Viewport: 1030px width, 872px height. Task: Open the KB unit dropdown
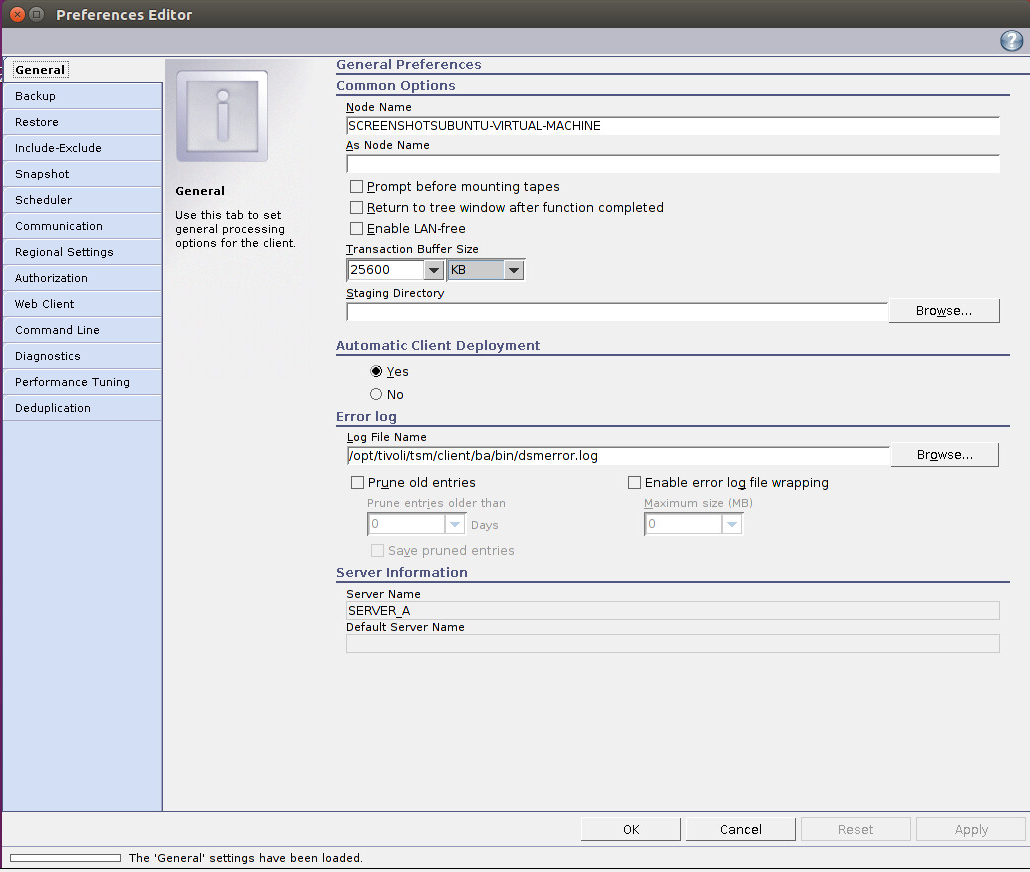tap(513, 270)
